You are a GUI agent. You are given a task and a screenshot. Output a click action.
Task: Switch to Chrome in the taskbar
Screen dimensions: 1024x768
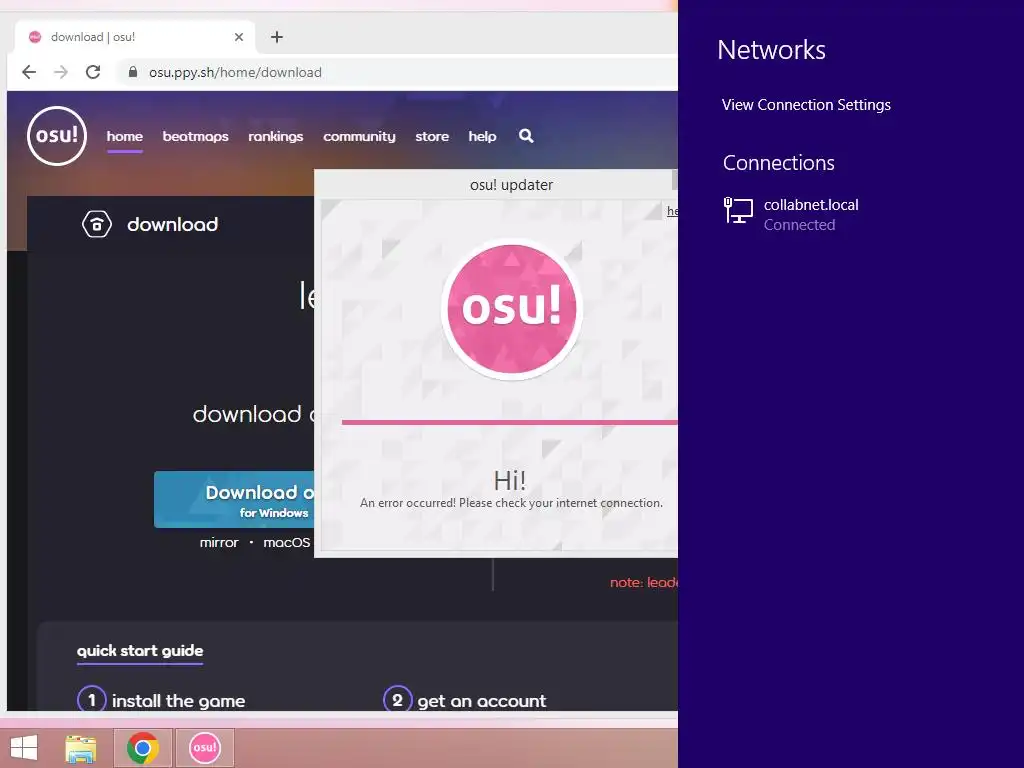pyautogui.click(x=142, y=748)
